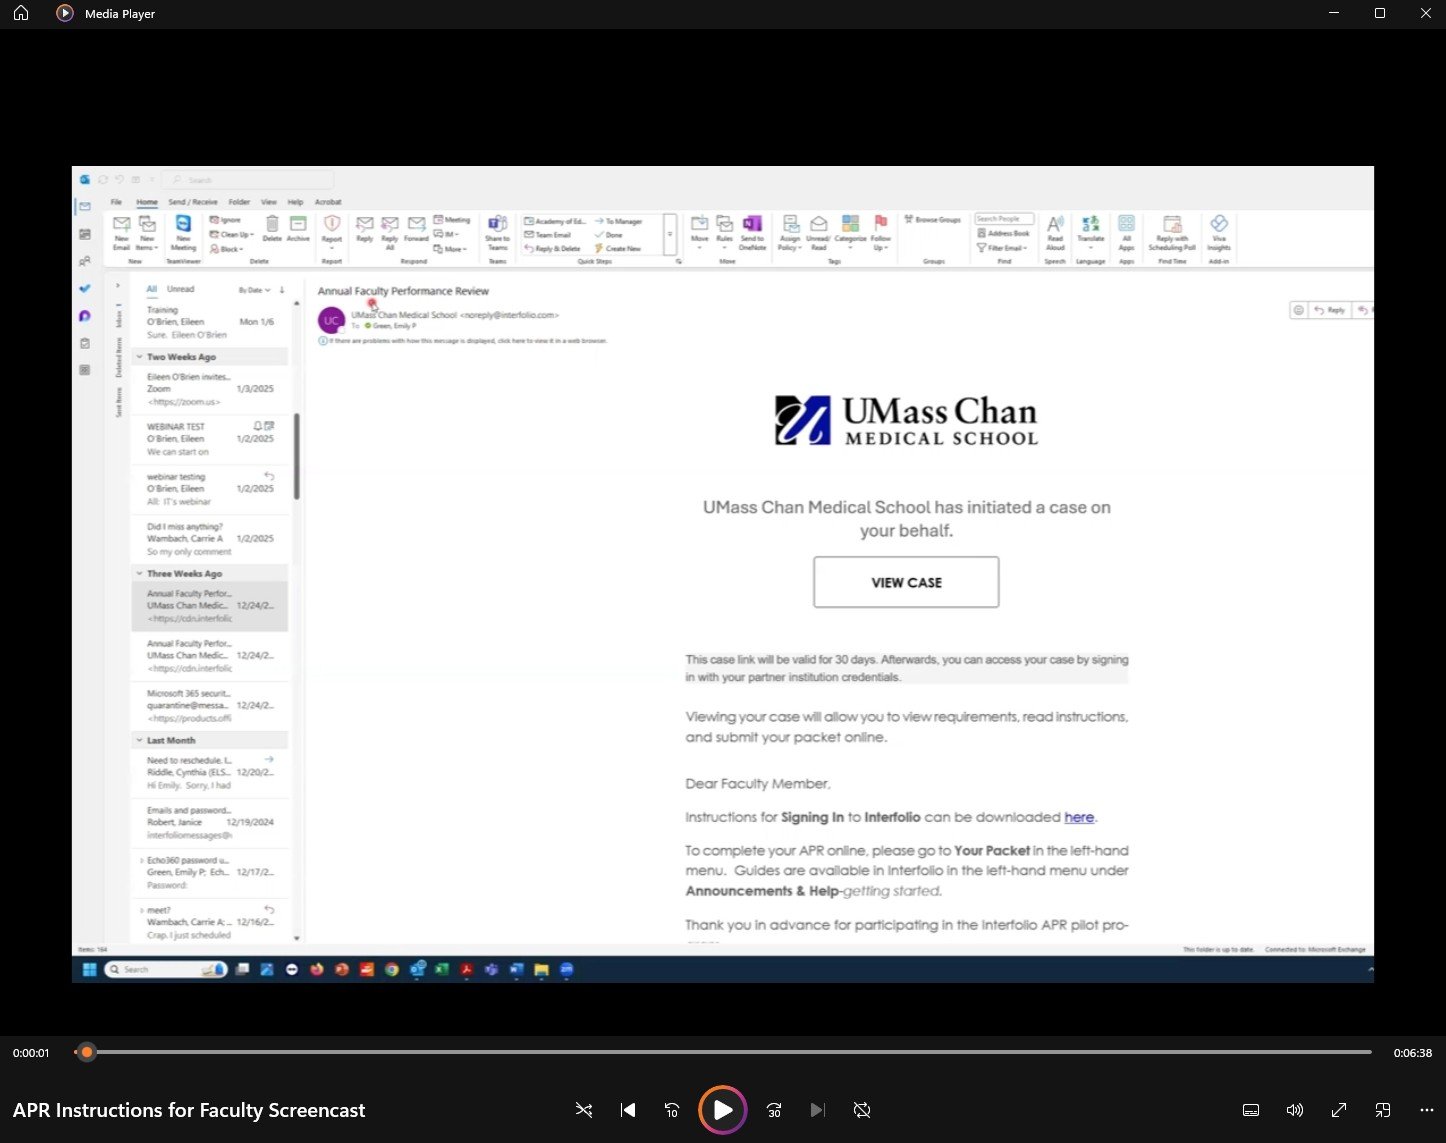The height and width of the screenshot is (1143, 1446).
Task: Select the Send / Receive ribbon tab
Action: click(x=192, y=202)
